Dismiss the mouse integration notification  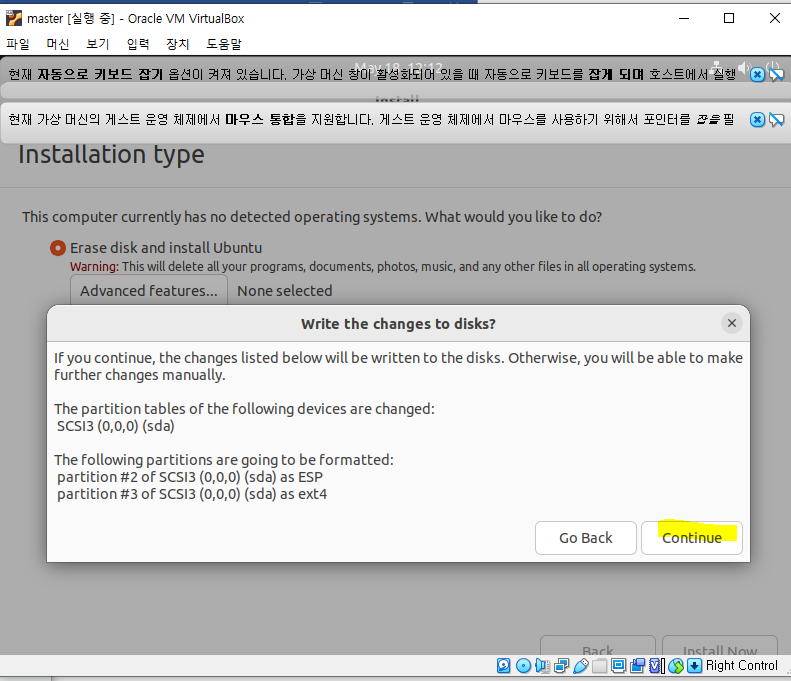[x=757, y=120]
